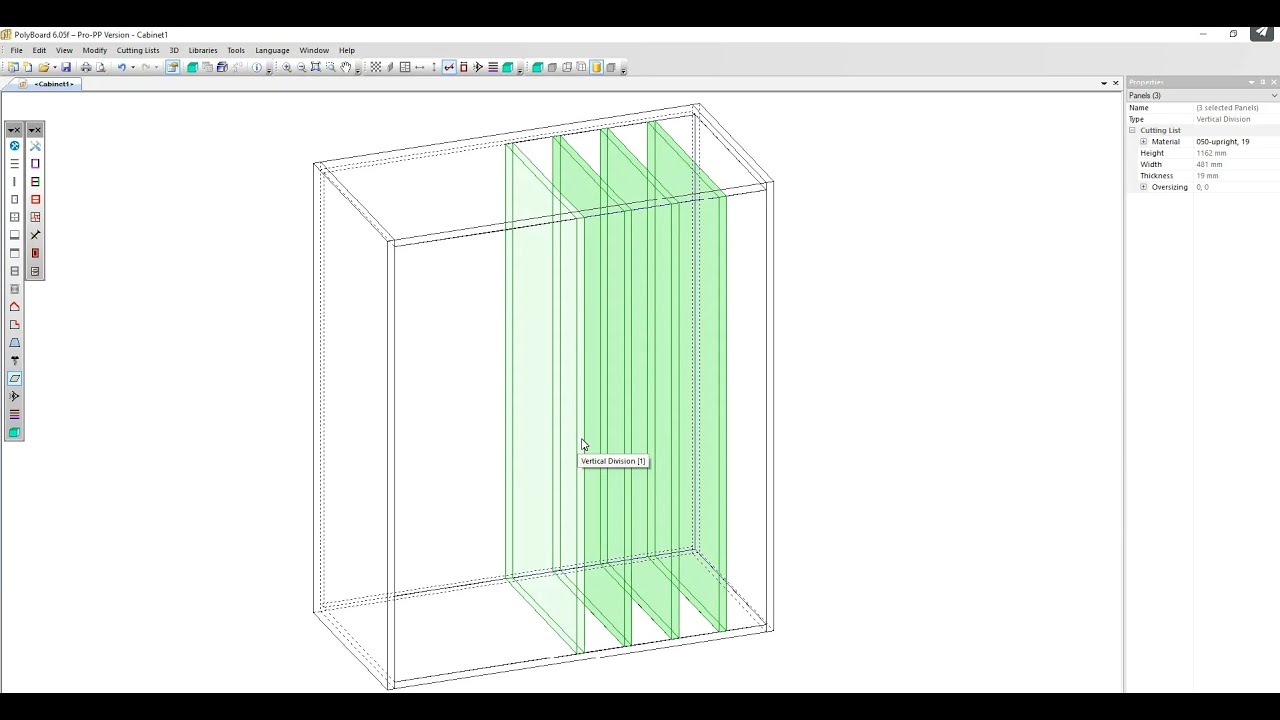Viewport: 1280px width, 720px height.
Task: Click the new cabinet icon at toolbar start
Action: [12, 67]
